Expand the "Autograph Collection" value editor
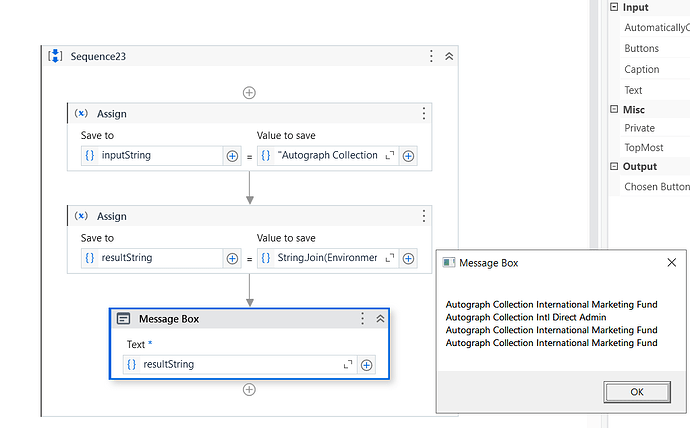This screenshot has width=690, height=428. [391, 156]
